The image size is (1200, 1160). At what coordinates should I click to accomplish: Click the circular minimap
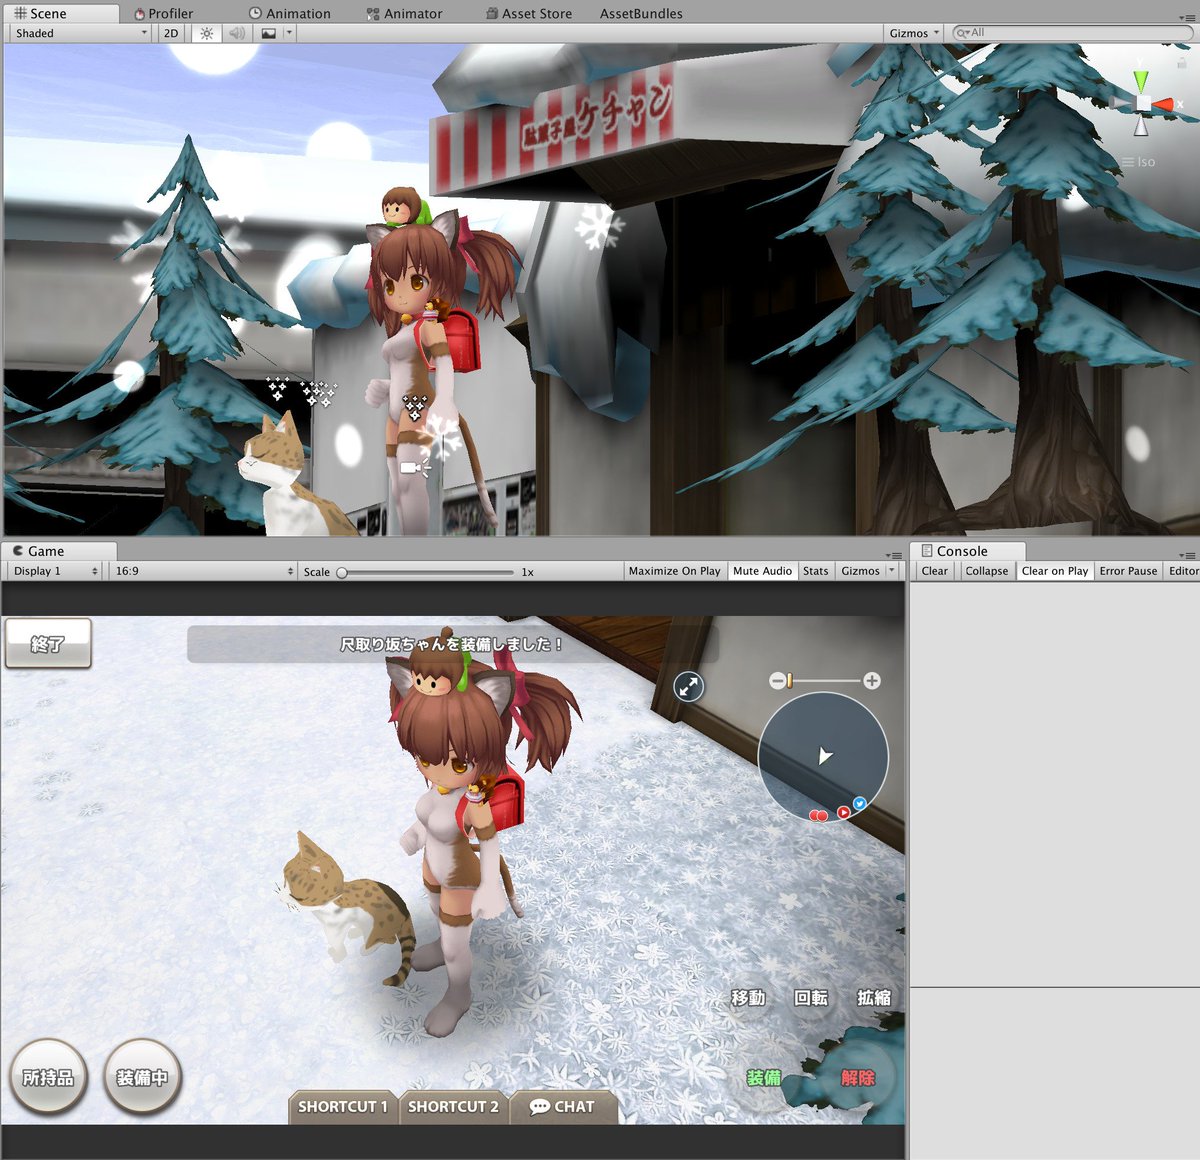click(x=823, y=757)
